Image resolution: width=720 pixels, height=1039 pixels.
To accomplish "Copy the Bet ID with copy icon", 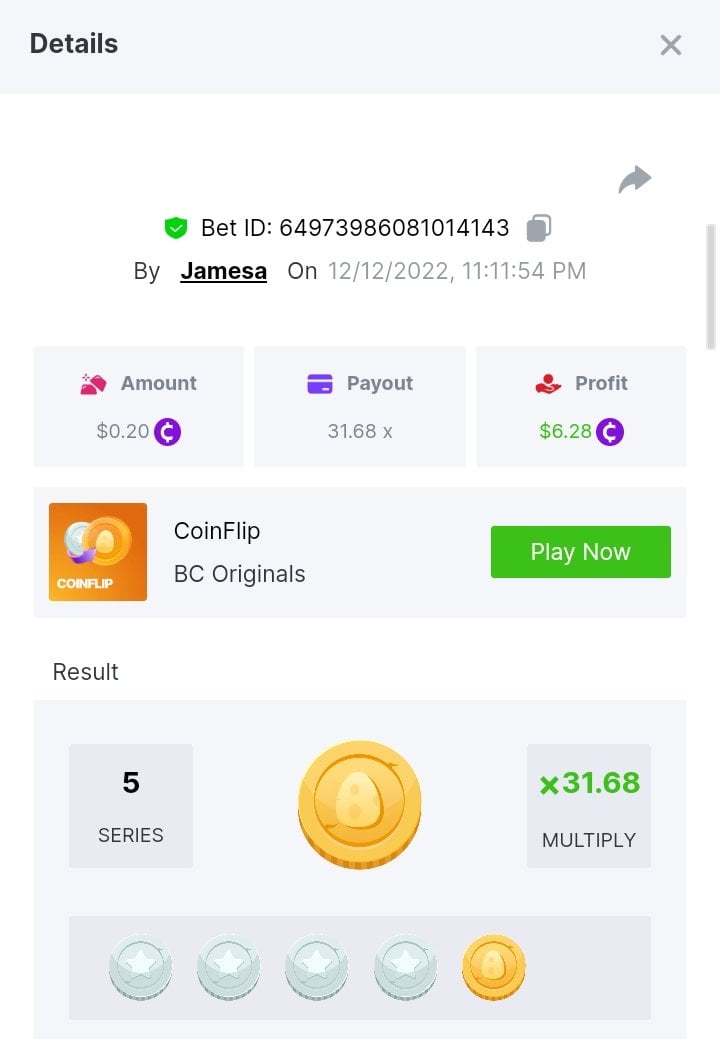I will point(538,228).
